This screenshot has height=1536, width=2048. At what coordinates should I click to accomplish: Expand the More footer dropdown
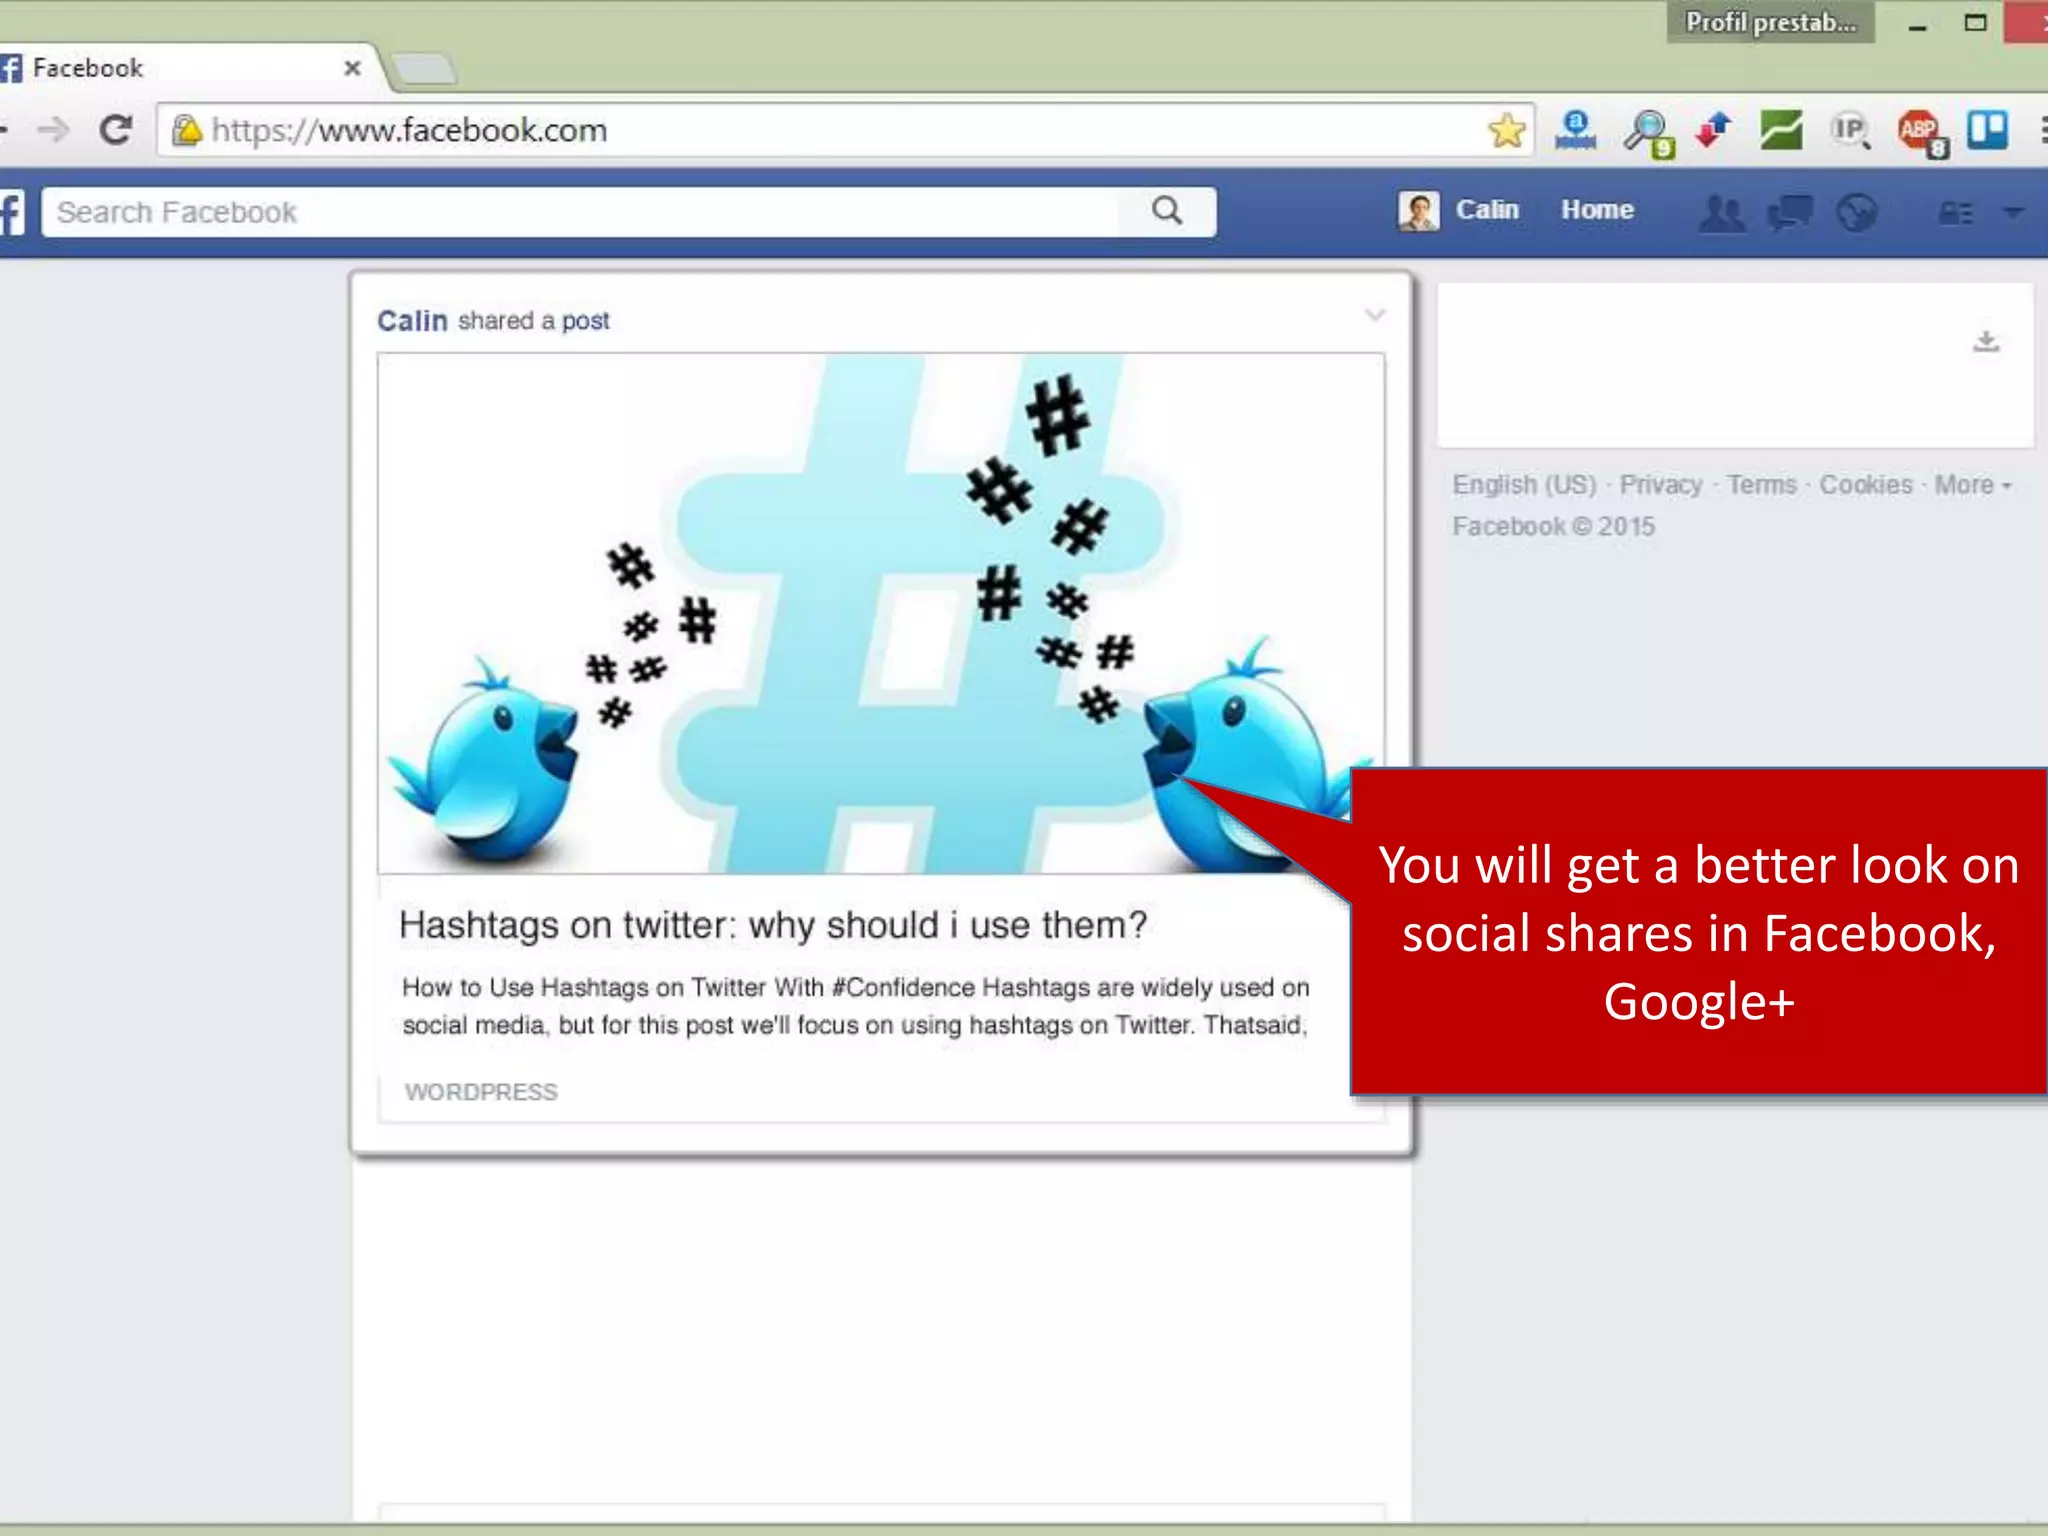(1973, 485)
